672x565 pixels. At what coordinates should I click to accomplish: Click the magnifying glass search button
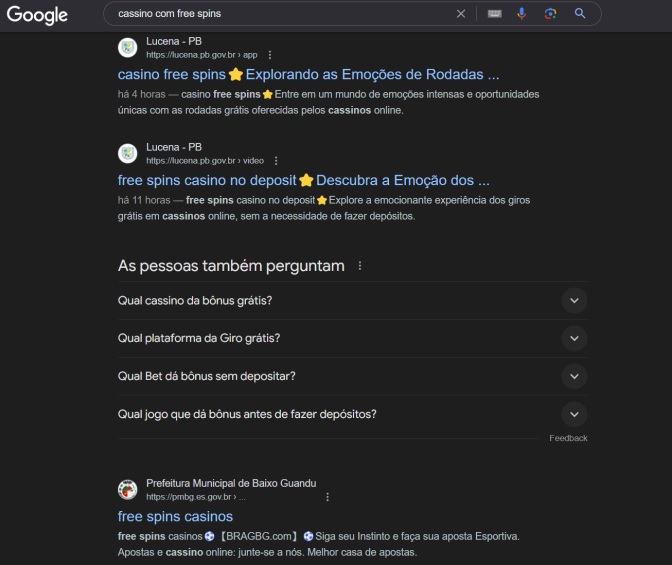point(580,14)
